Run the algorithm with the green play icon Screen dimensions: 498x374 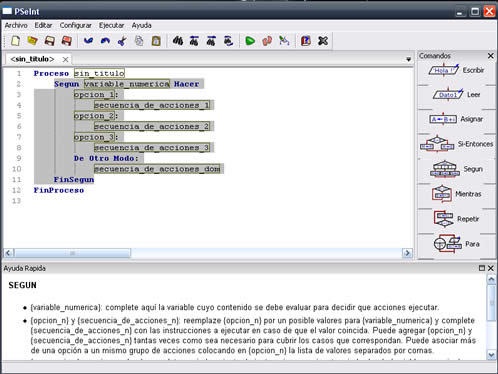[250, 41]
